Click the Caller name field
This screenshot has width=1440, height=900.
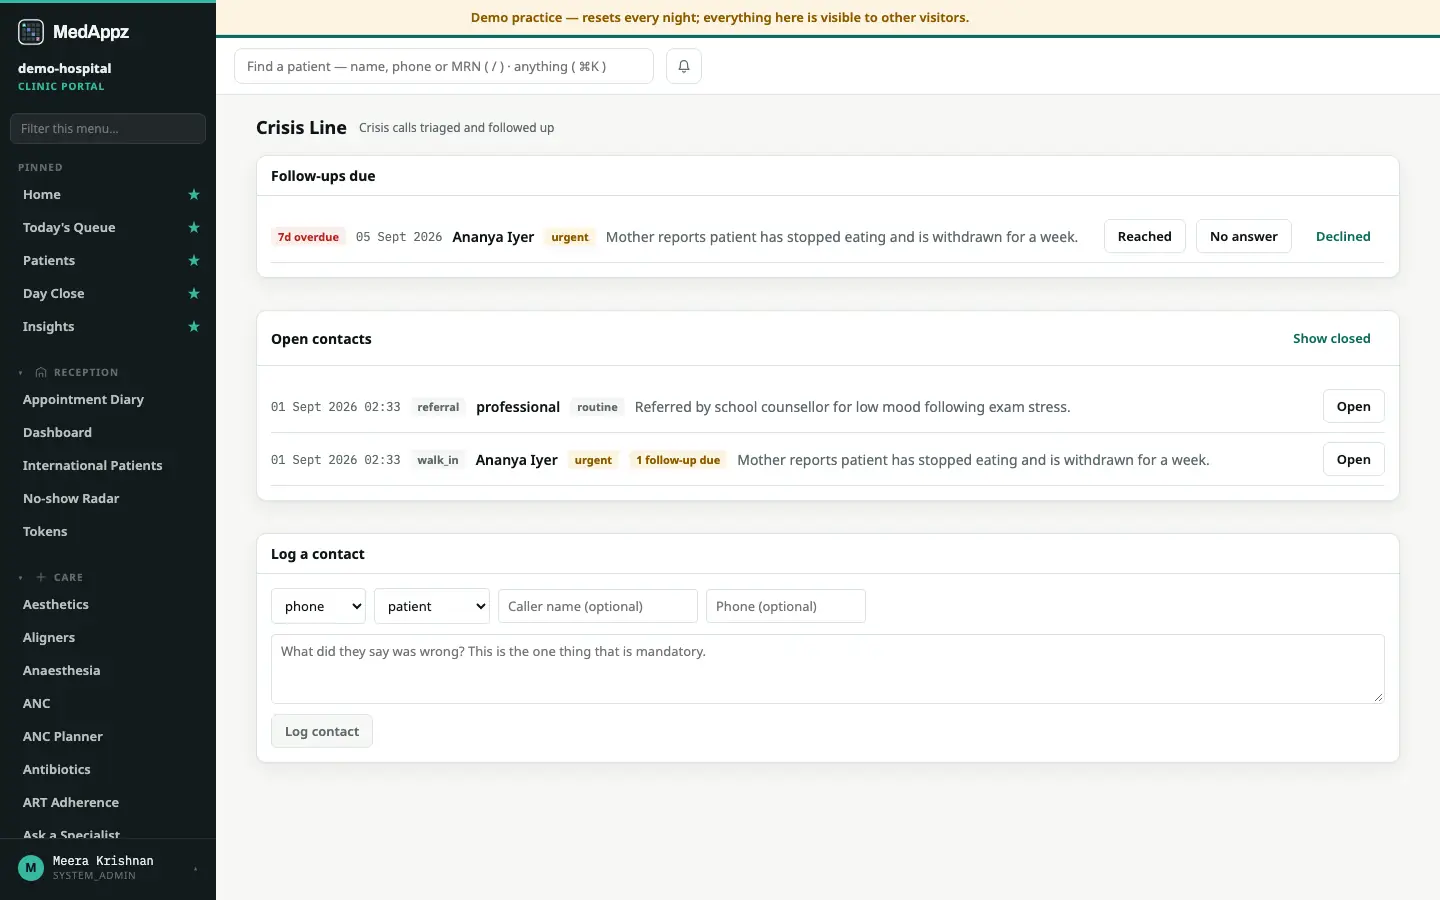pos(598,606)
